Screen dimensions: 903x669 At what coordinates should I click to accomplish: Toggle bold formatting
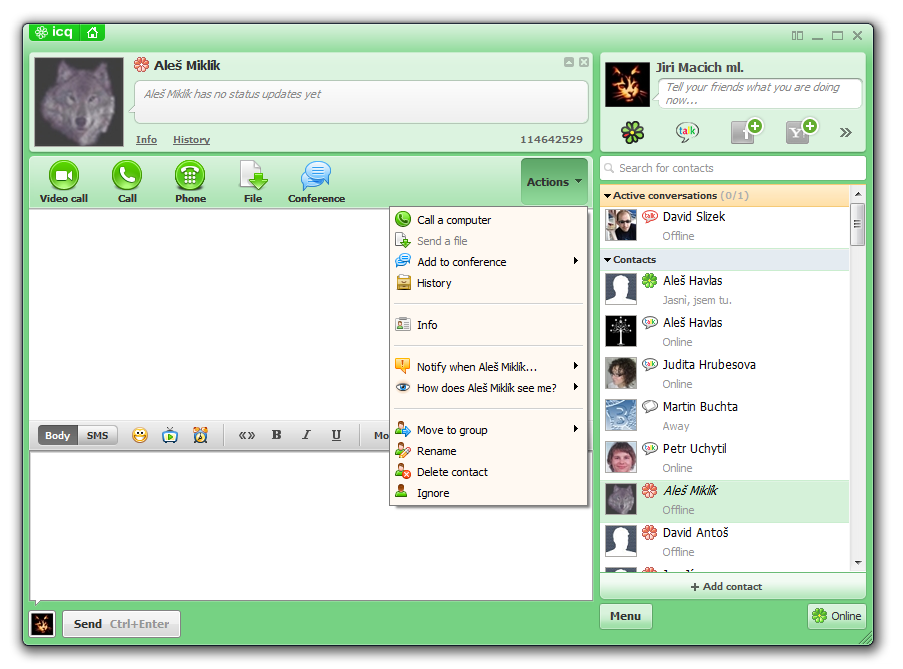pyautogui.click(x=276, y=435)
